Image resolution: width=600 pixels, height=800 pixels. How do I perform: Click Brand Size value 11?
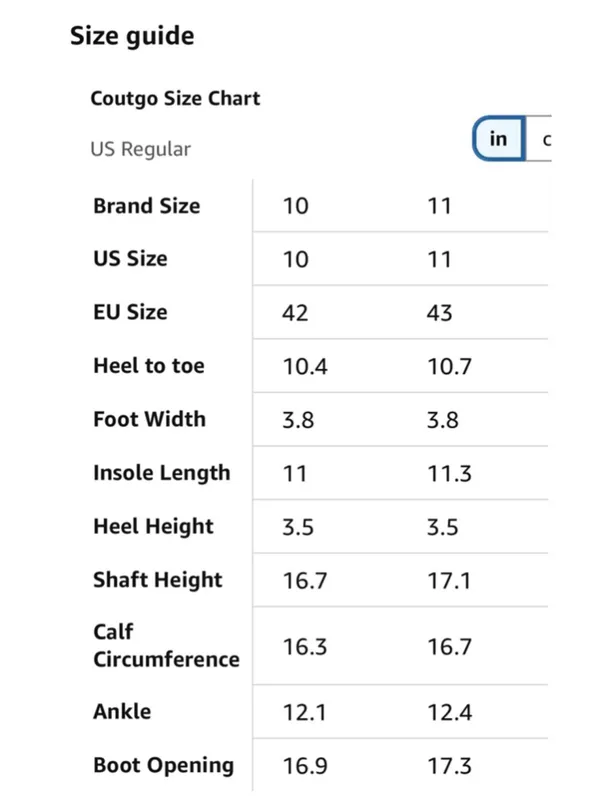click(x=439, y=206)
